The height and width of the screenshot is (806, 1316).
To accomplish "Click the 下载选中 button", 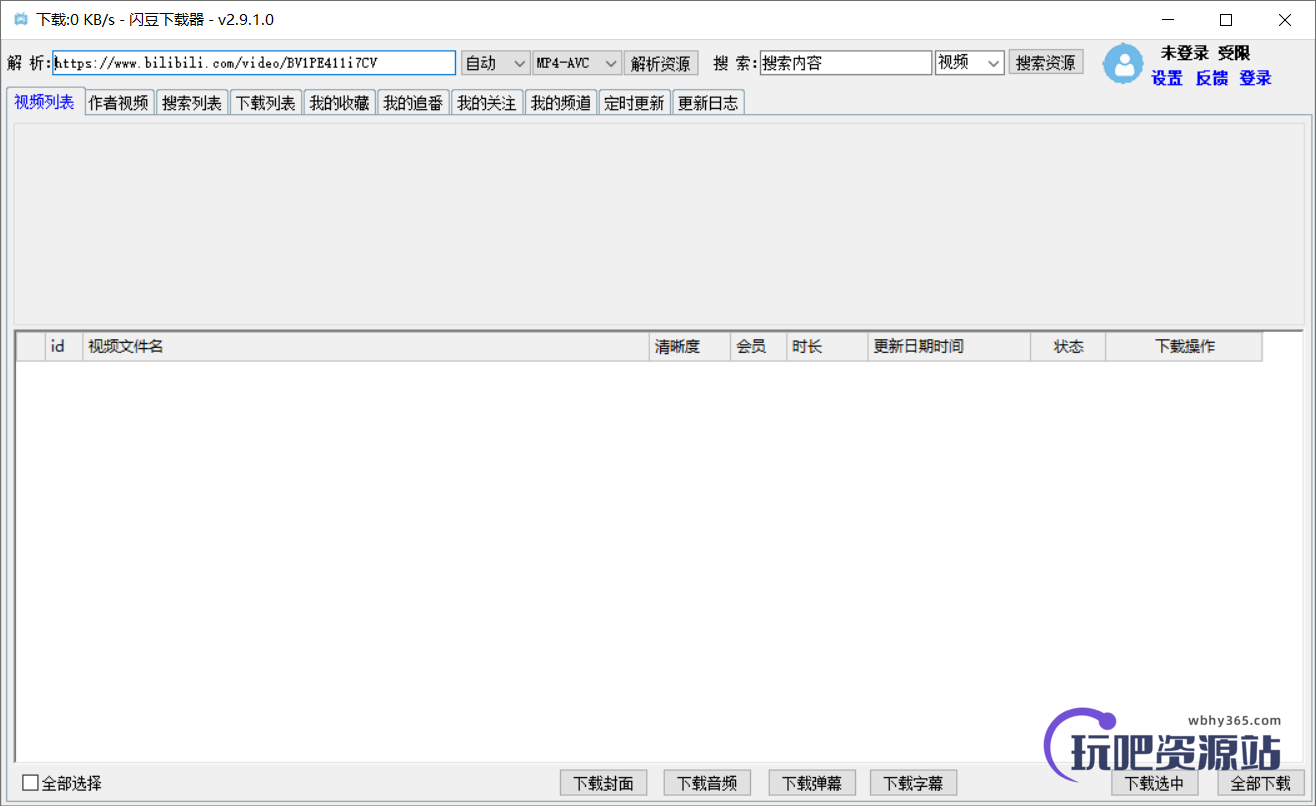I will pyautogui.click(x=1154, y=783).
